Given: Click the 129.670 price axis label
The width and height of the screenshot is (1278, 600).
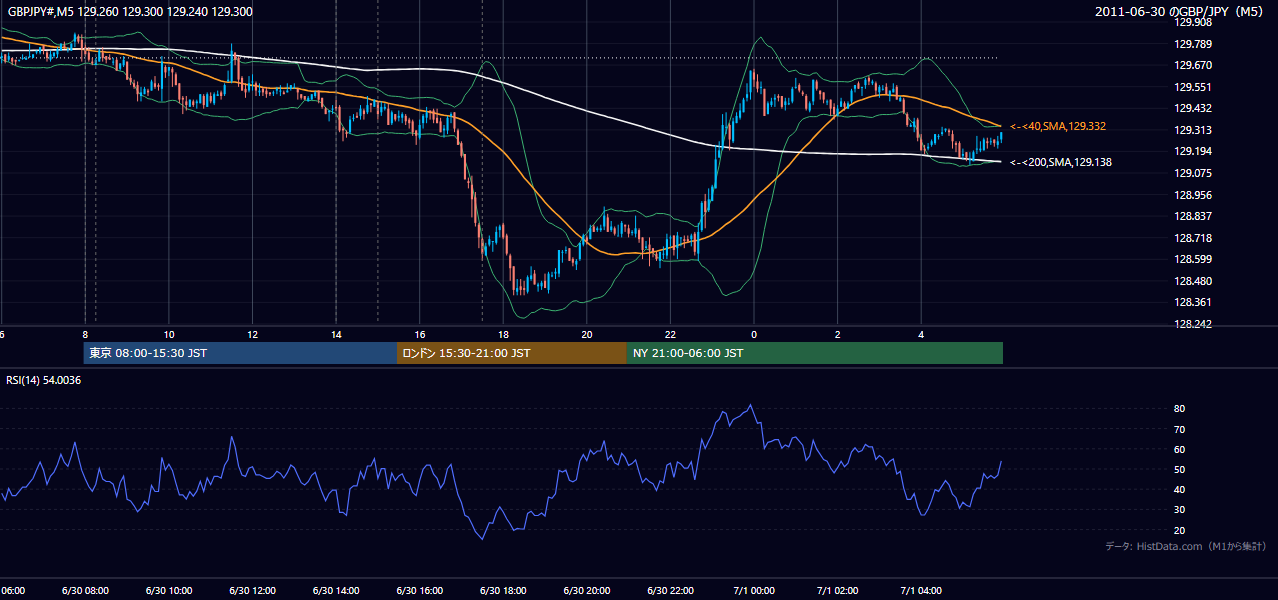Looking at the screenshot, I should [x=1193, y=65].
